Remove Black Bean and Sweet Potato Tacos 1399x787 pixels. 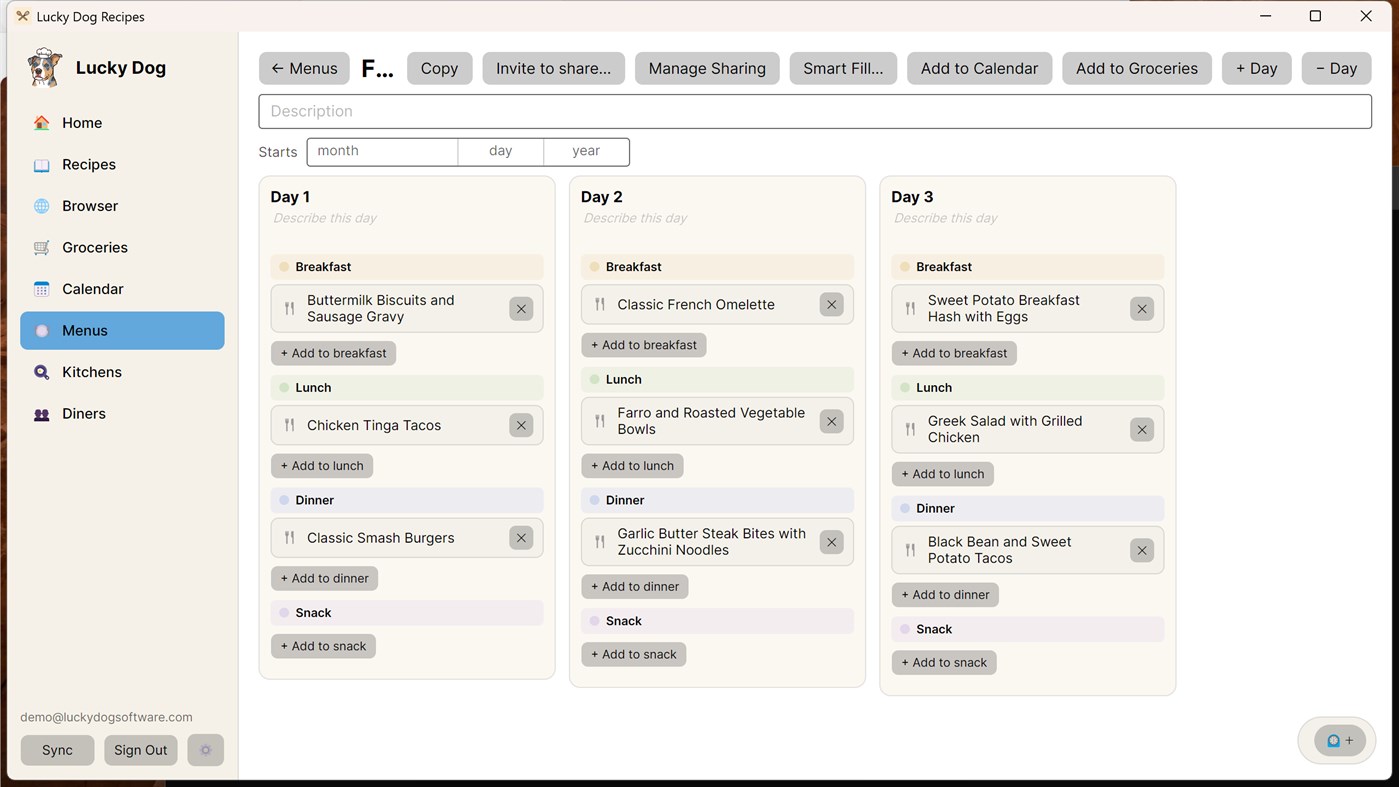1142,550
